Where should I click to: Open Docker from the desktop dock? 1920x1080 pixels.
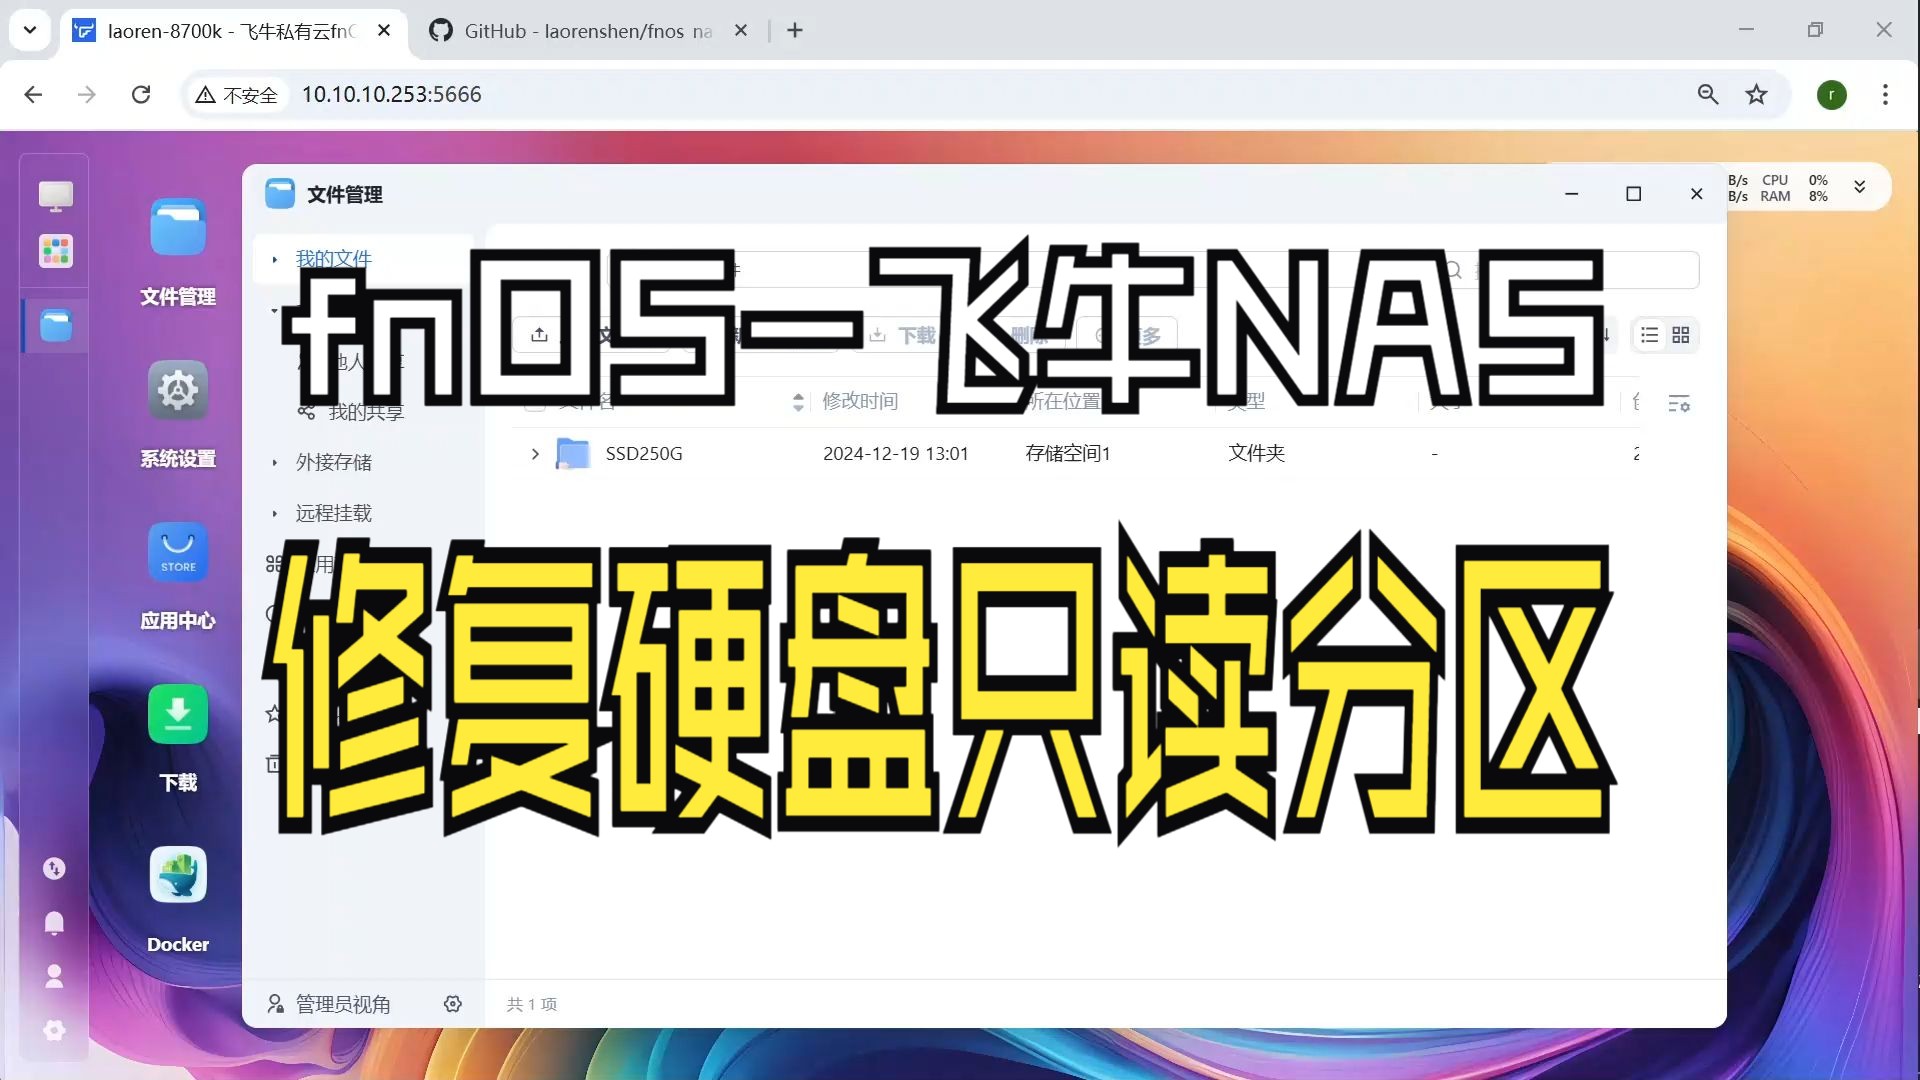(x=177, y=874)
